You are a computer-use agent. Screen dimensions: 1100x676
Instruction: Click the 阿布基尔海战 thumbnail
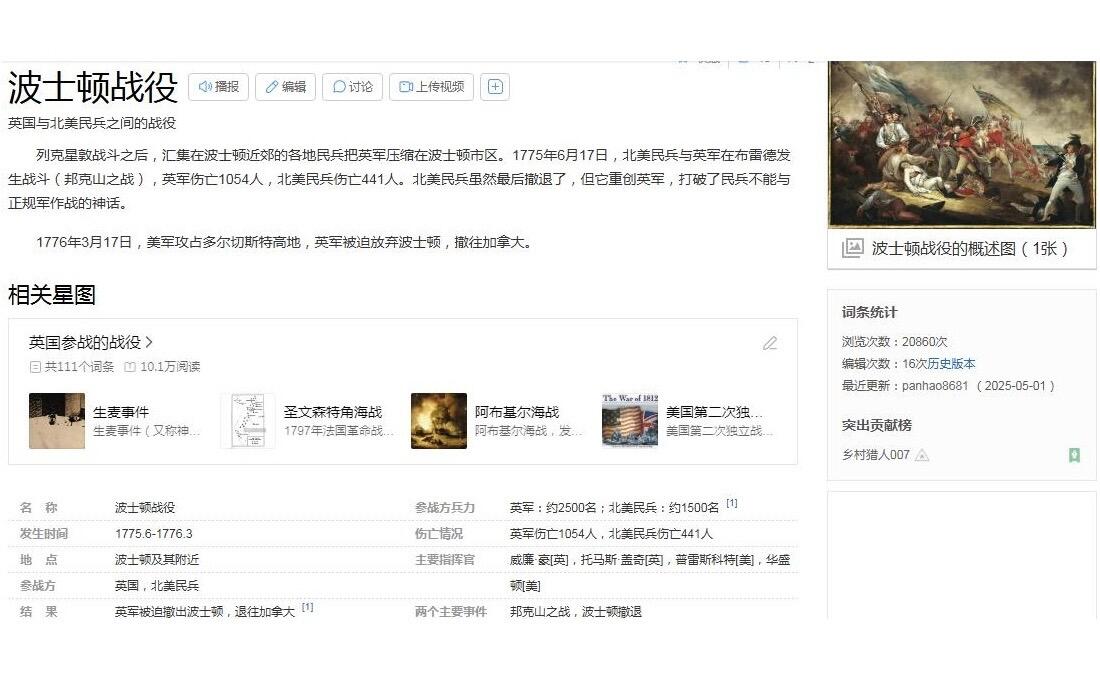point(439,420)
